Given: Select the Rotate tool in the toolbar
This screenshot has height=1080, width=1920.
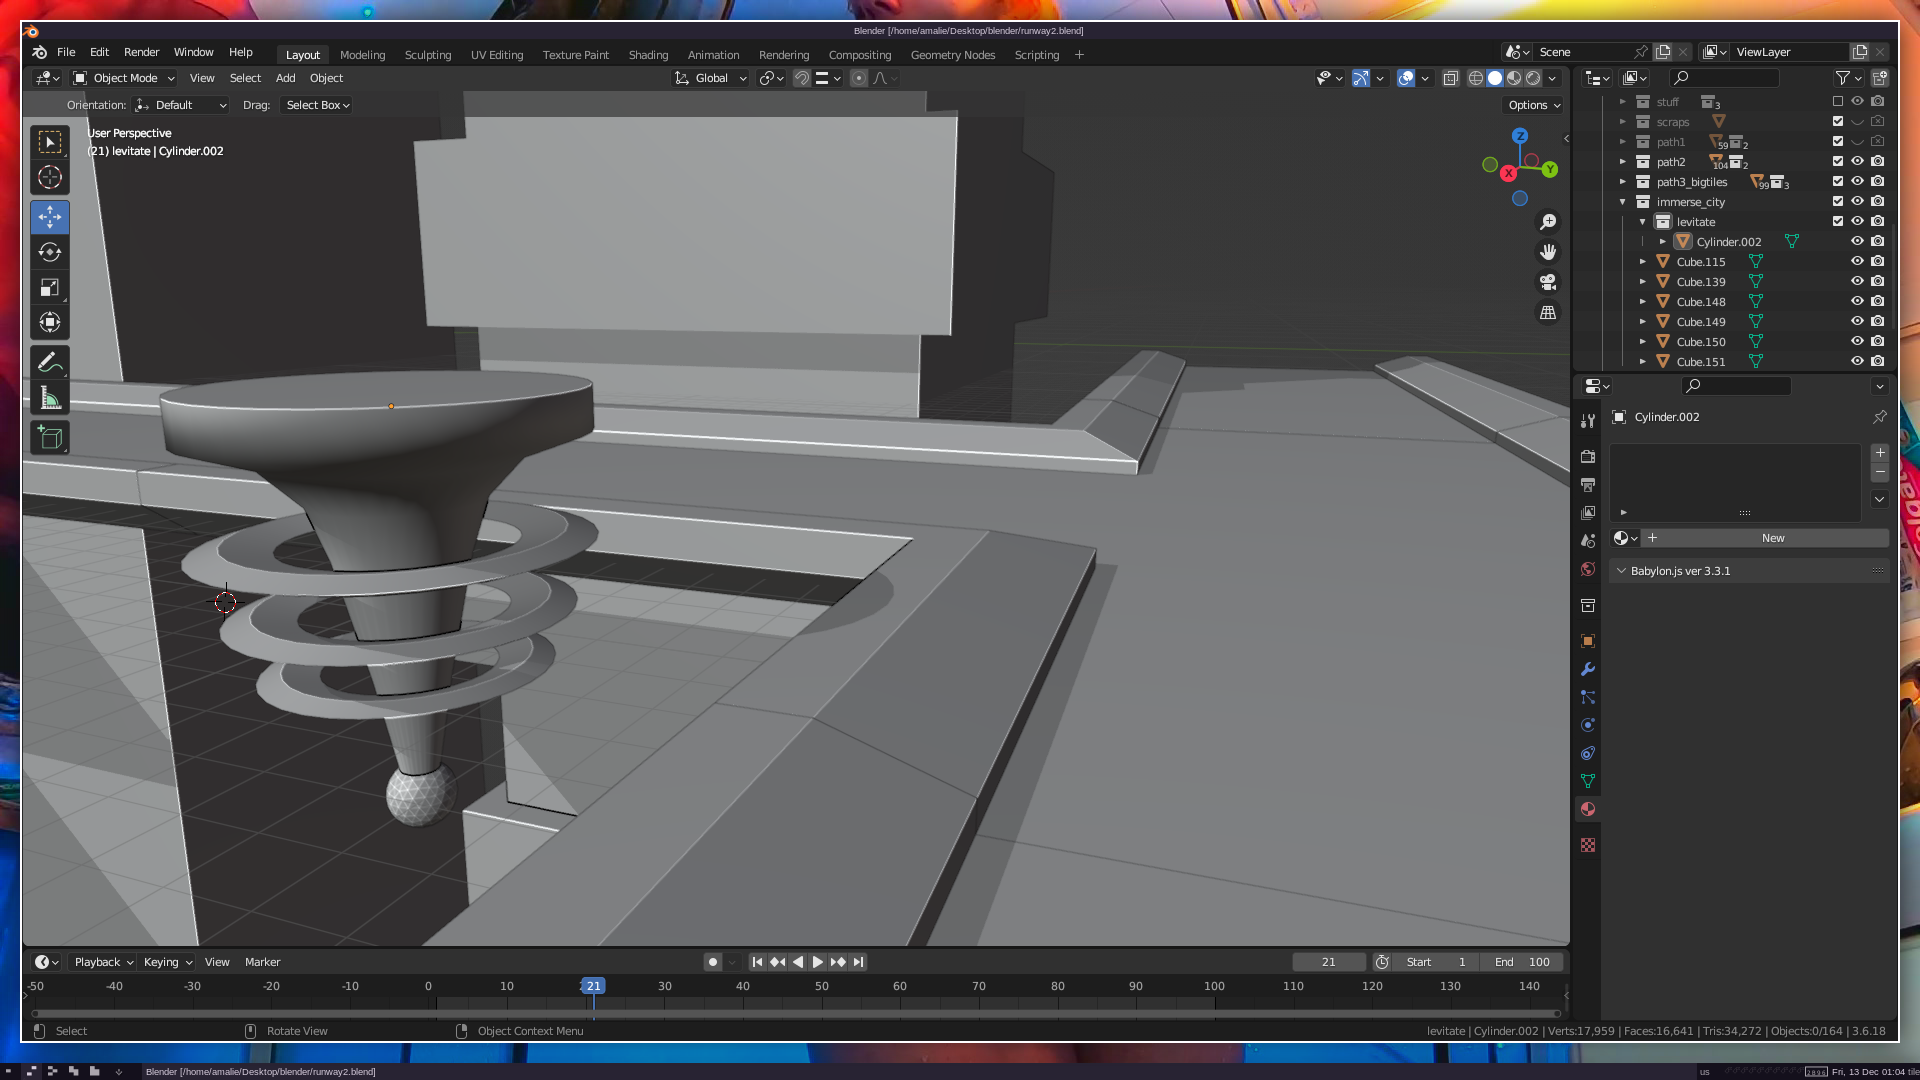Looking at the screenshot, I should tap(50, 252).
